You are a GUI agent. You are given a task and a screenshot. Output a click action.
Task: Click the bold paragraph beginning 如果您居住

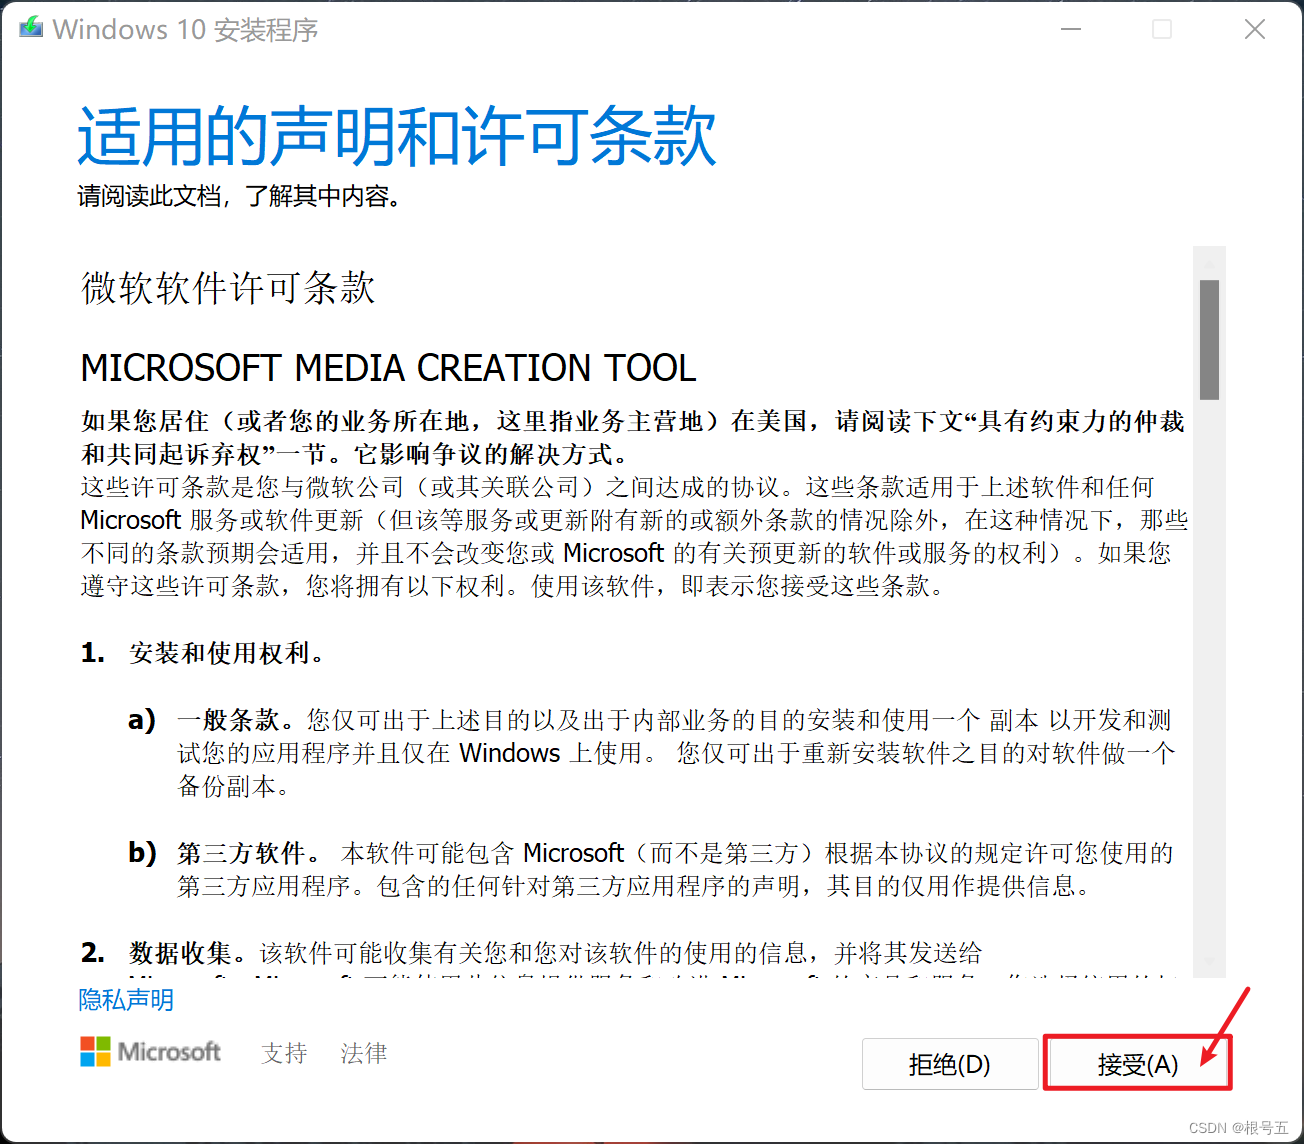tap(632, 437)
